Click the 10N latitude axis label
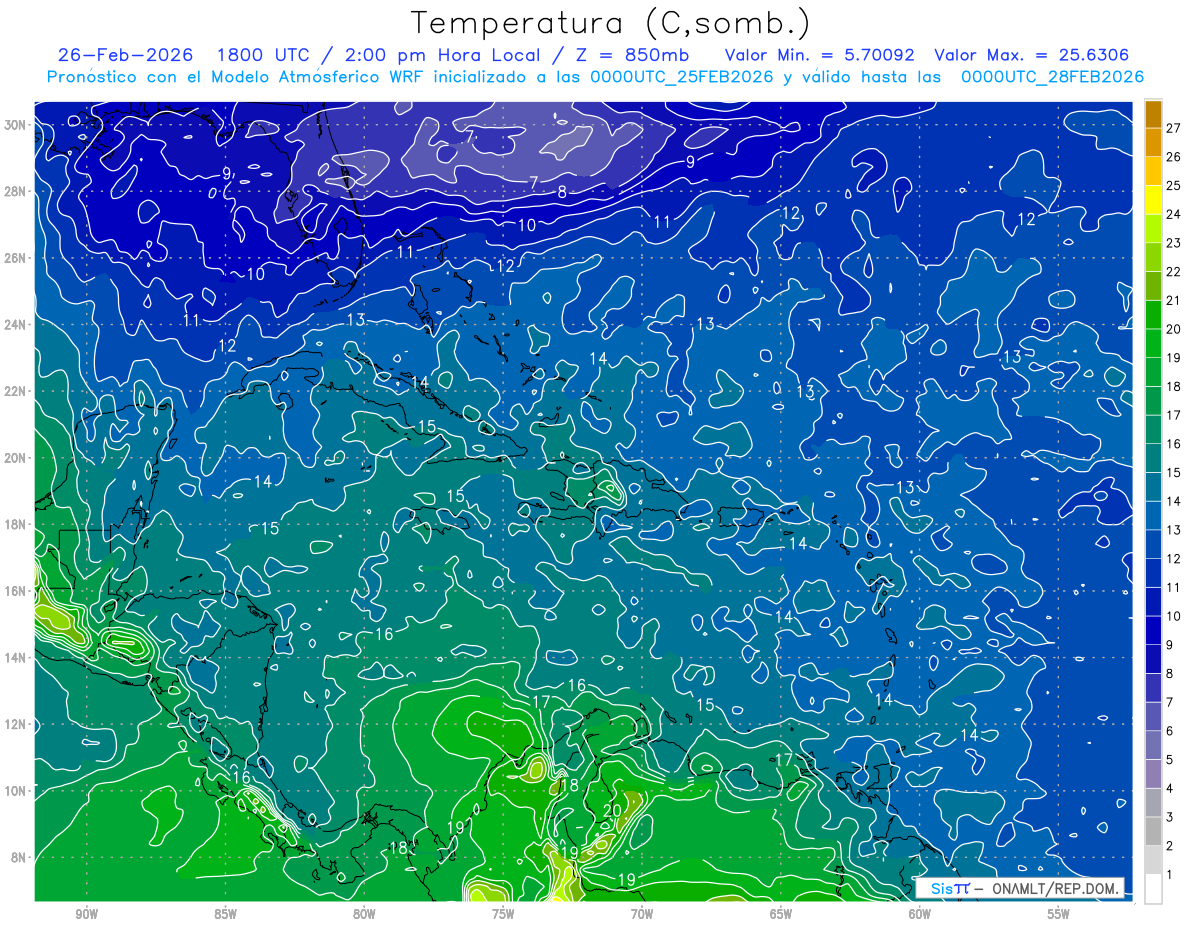1200x927 pixels. (17, 791)
